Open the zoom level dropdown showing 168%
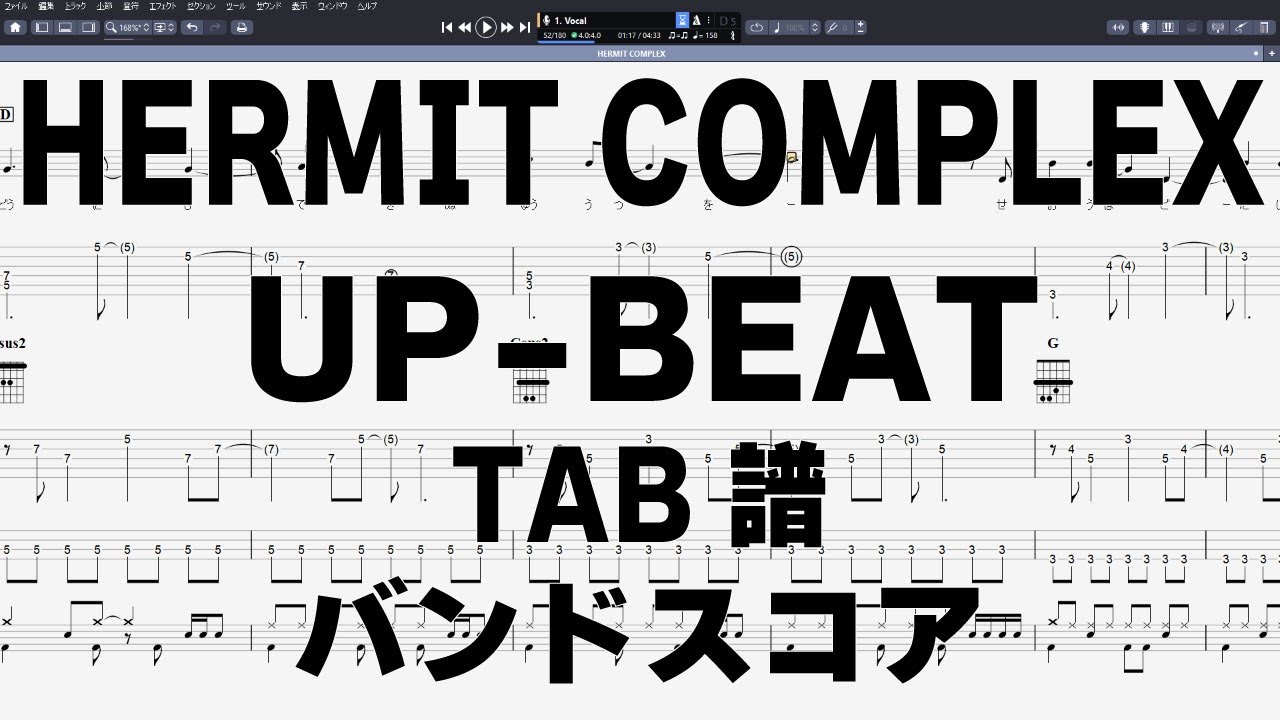This screenshot has width=1280, height=720. pyautogui.click(x=128, y=27)
